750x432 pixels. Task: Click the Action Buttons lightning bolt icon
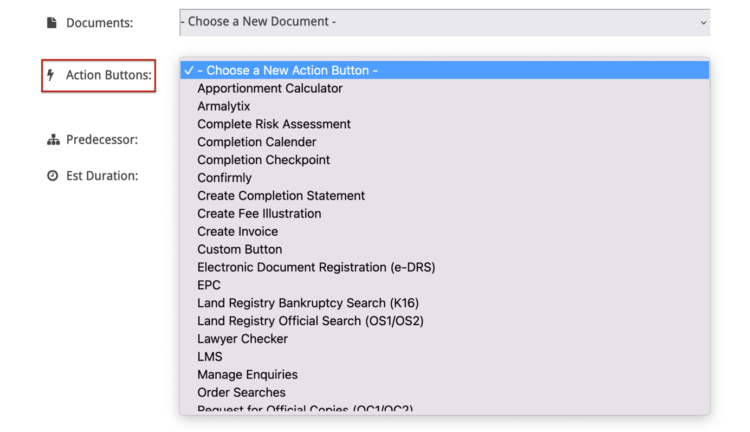pyautogui.click(x=51, y=75)
